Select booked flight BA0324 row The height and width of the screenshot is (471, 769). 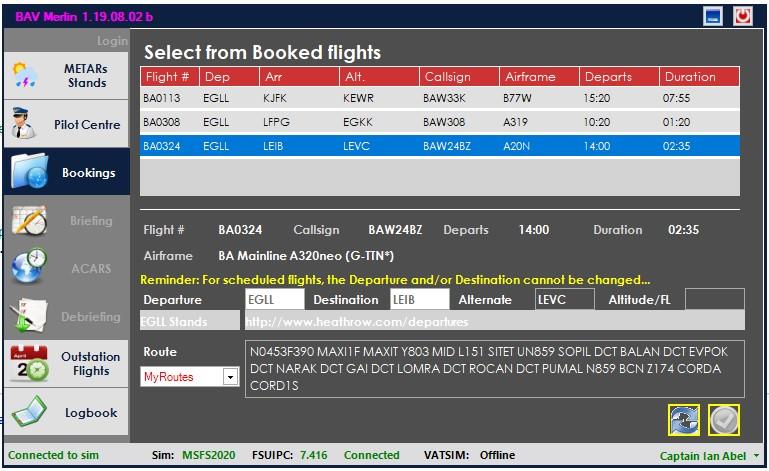[x=440, y=146]
